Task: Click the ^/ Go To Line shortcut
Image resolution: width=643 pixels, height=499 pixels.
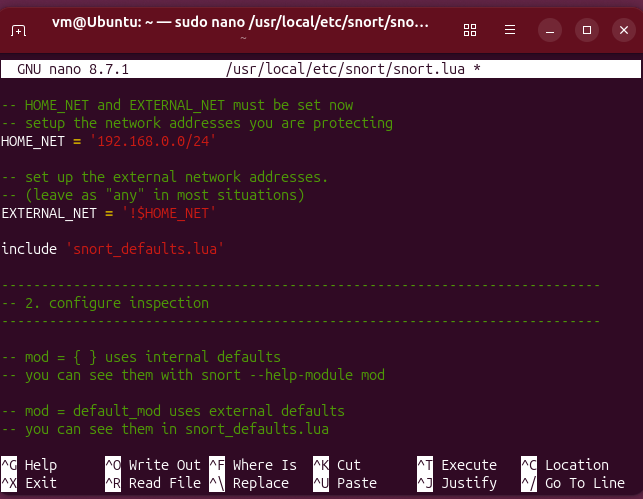Action: point(573,483)
